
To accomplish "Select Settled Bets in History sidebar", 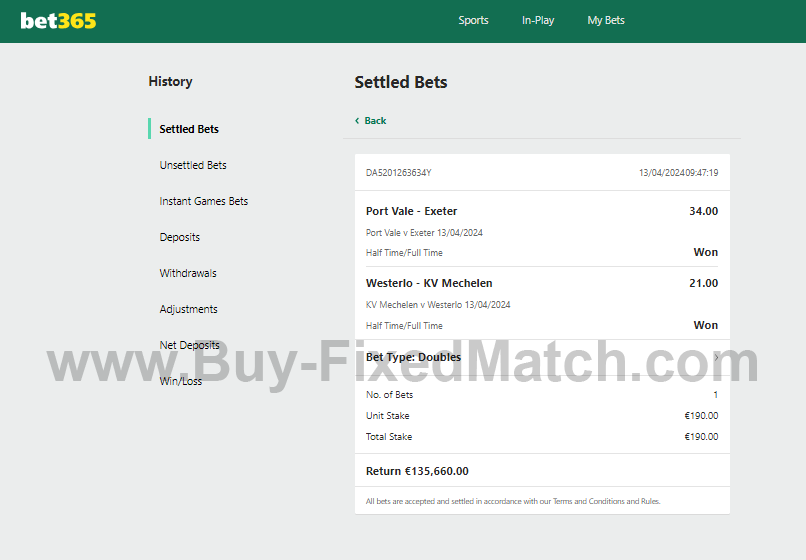I will click(x=189, y=129).
